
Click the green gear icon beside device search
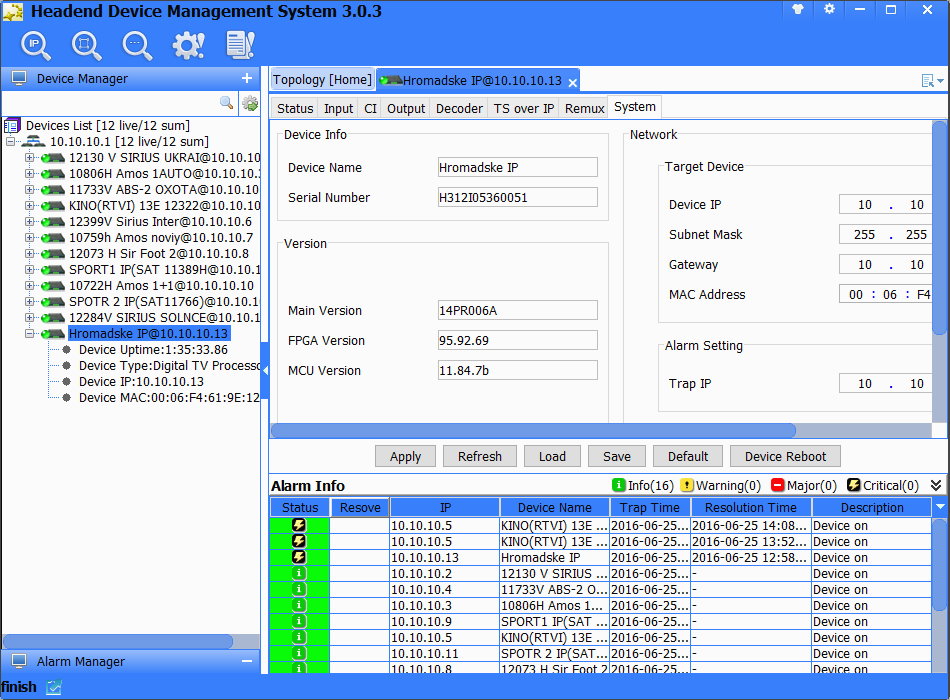250,103
